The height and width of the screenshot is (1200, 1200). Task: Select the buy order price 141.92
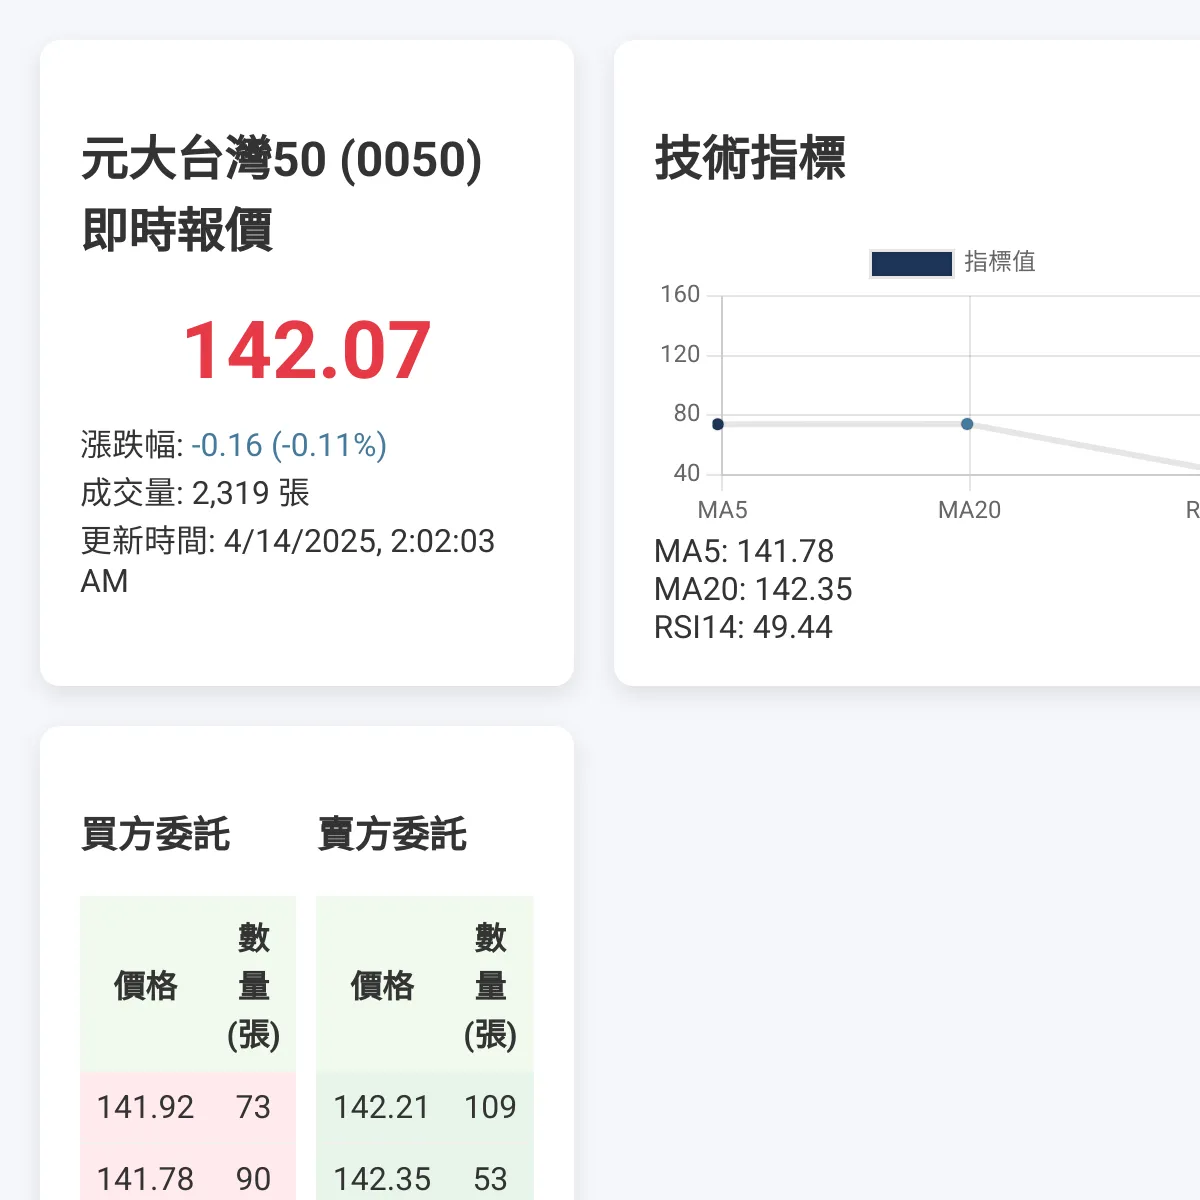145,1107
